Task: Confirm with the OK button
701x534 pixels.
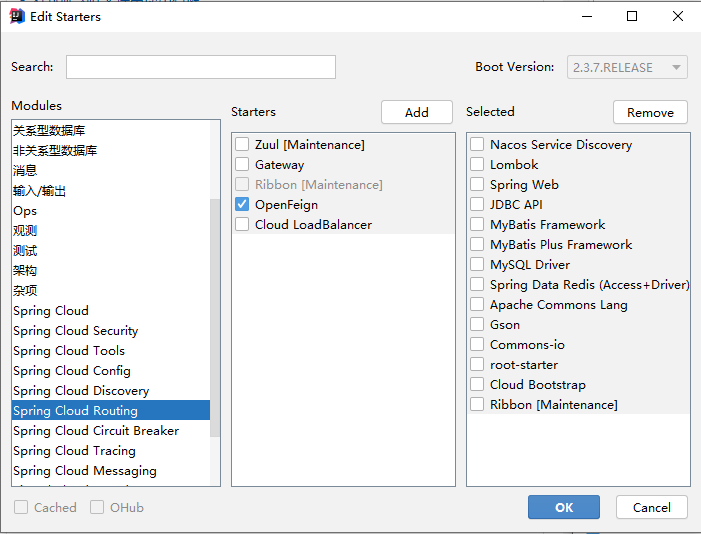Action: coord(564,507)
